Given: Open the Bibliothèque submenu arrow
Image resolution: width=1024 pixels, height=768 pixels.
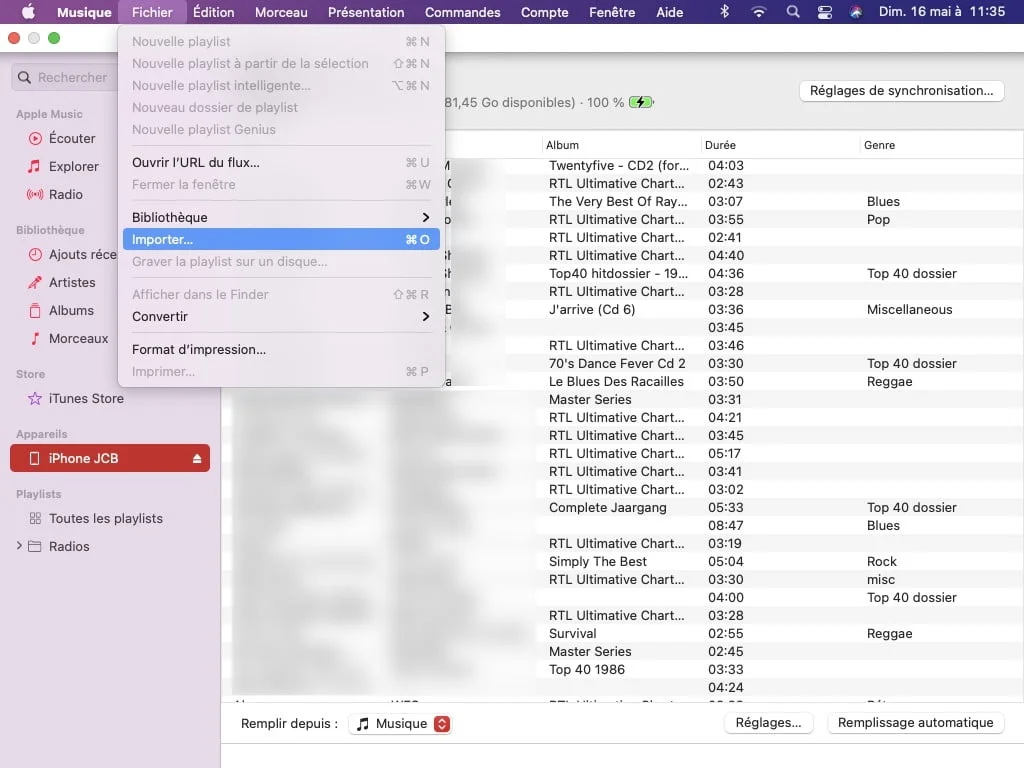Looking at the screenshot, I should 426,217.
